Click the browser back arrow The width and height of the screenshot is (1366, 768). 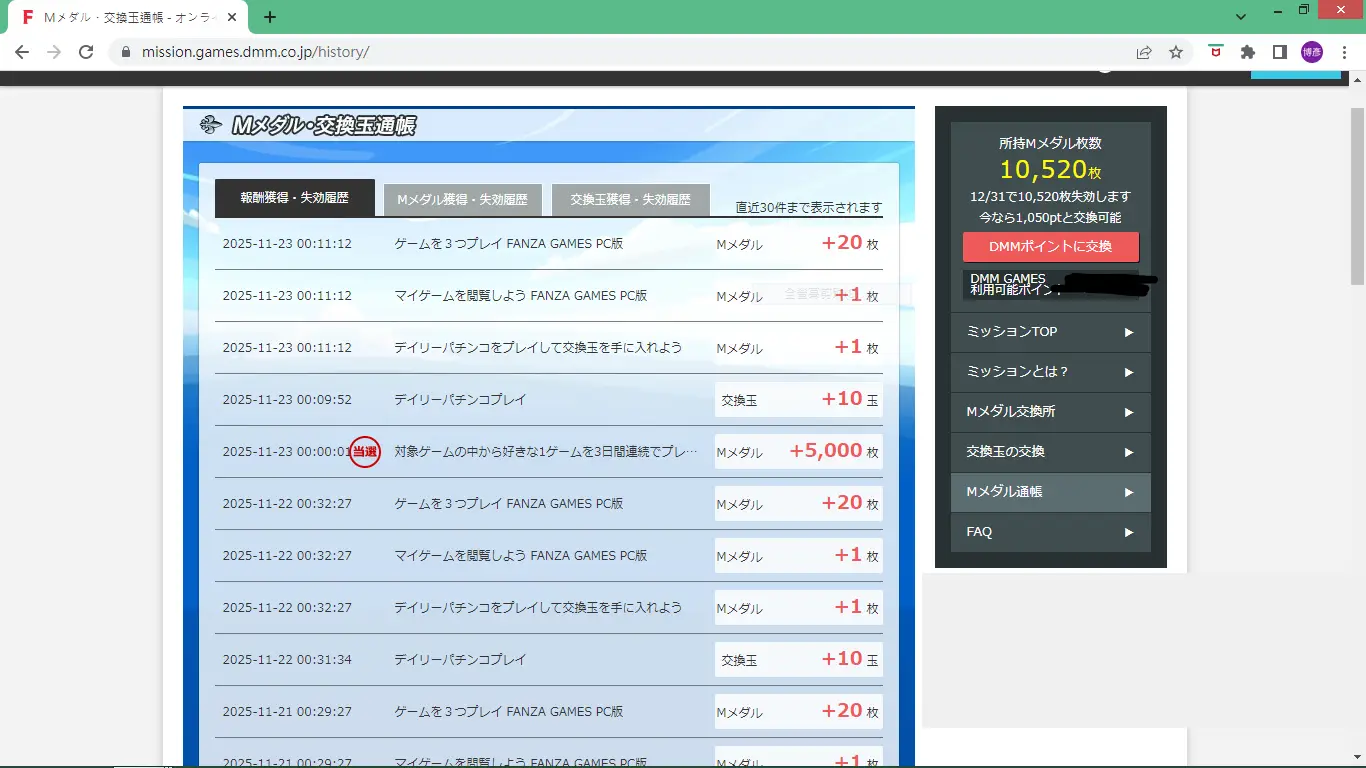[x=22, y=52]
